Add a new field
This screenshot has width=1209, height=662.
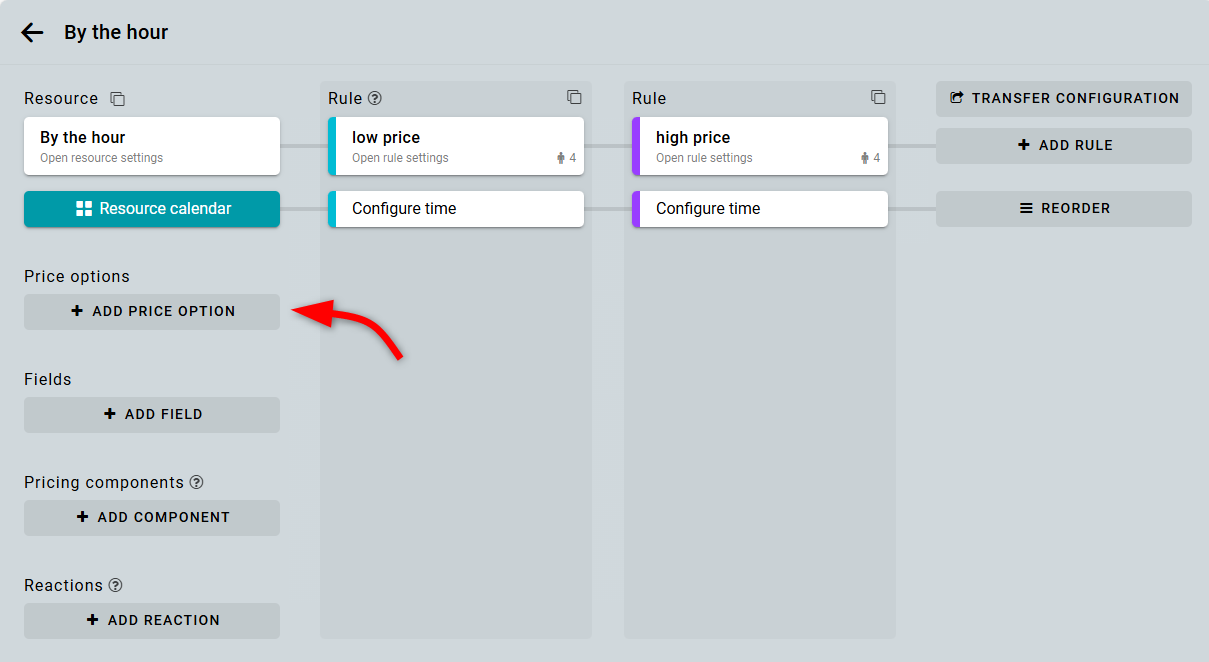[x=152, y=415]
